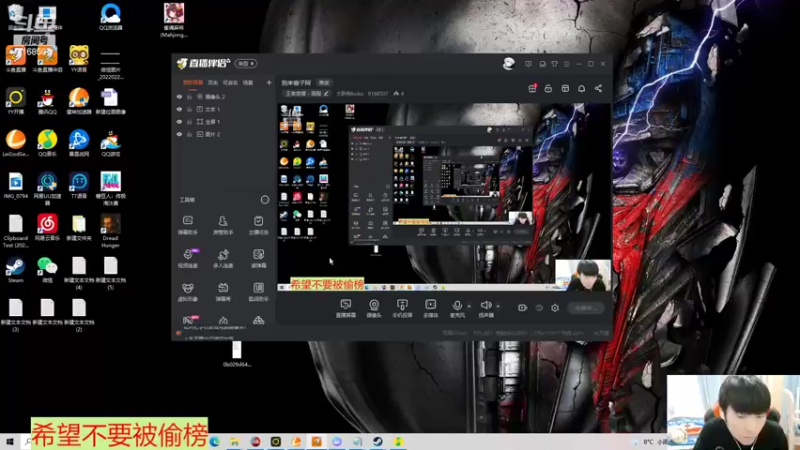Open the YY语音 desktop shortcut
This screenshot has width=800, height=450.
point(79,58)
